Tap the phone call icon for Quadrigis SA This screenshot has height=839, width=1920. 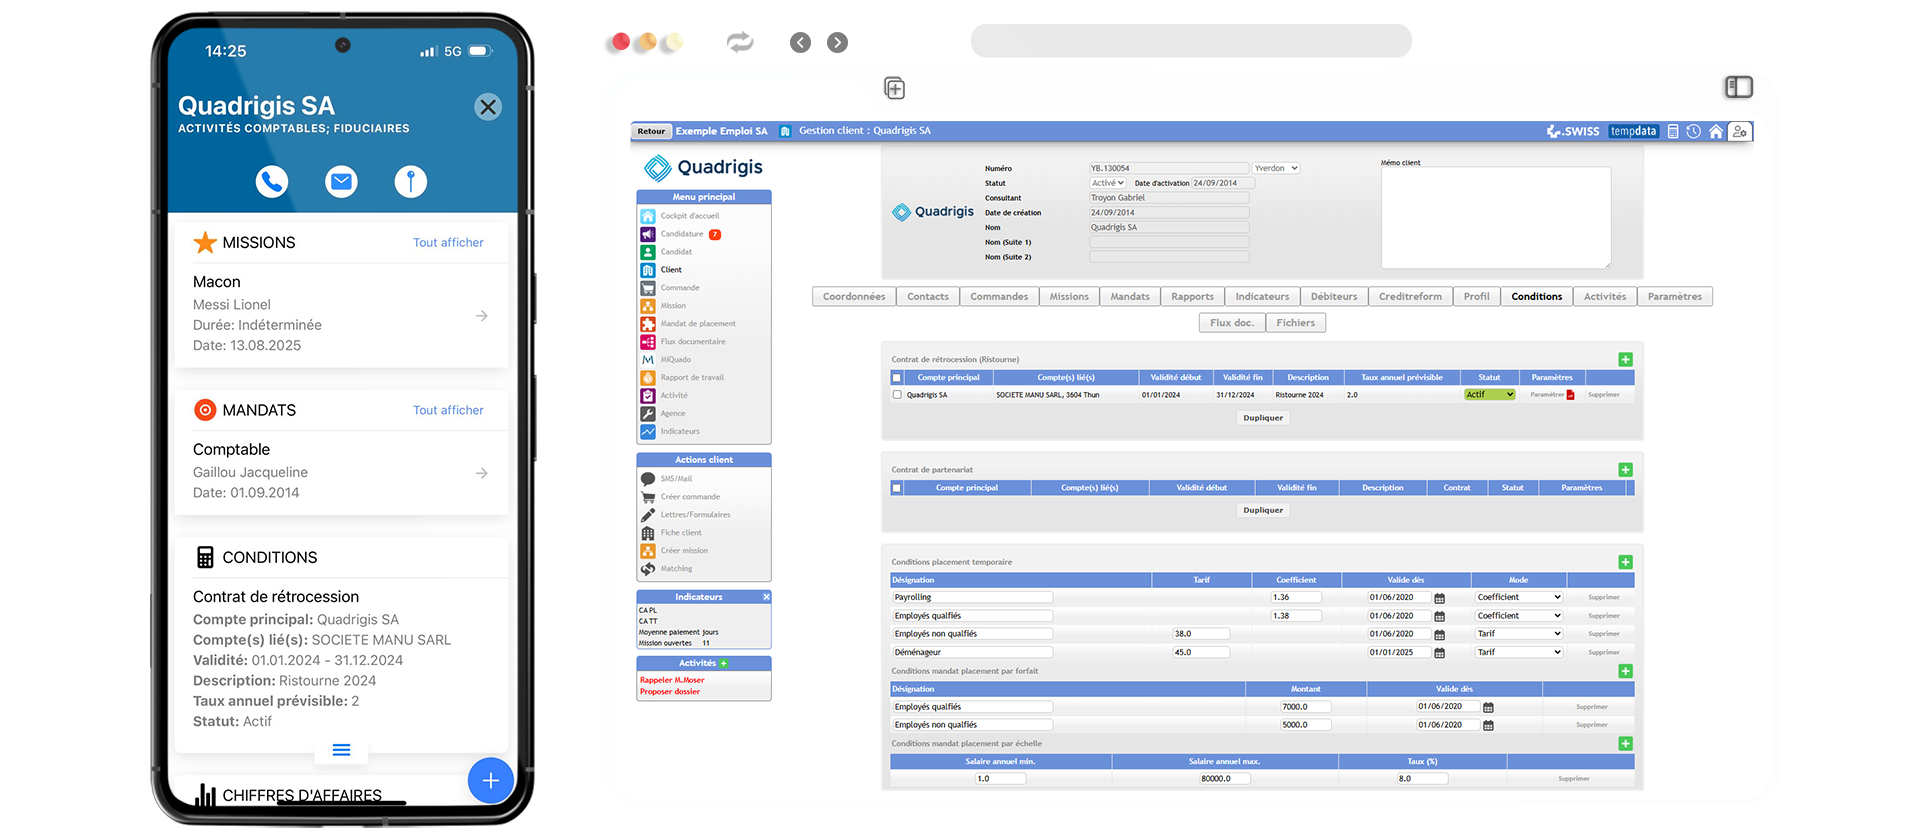point(272,181)
